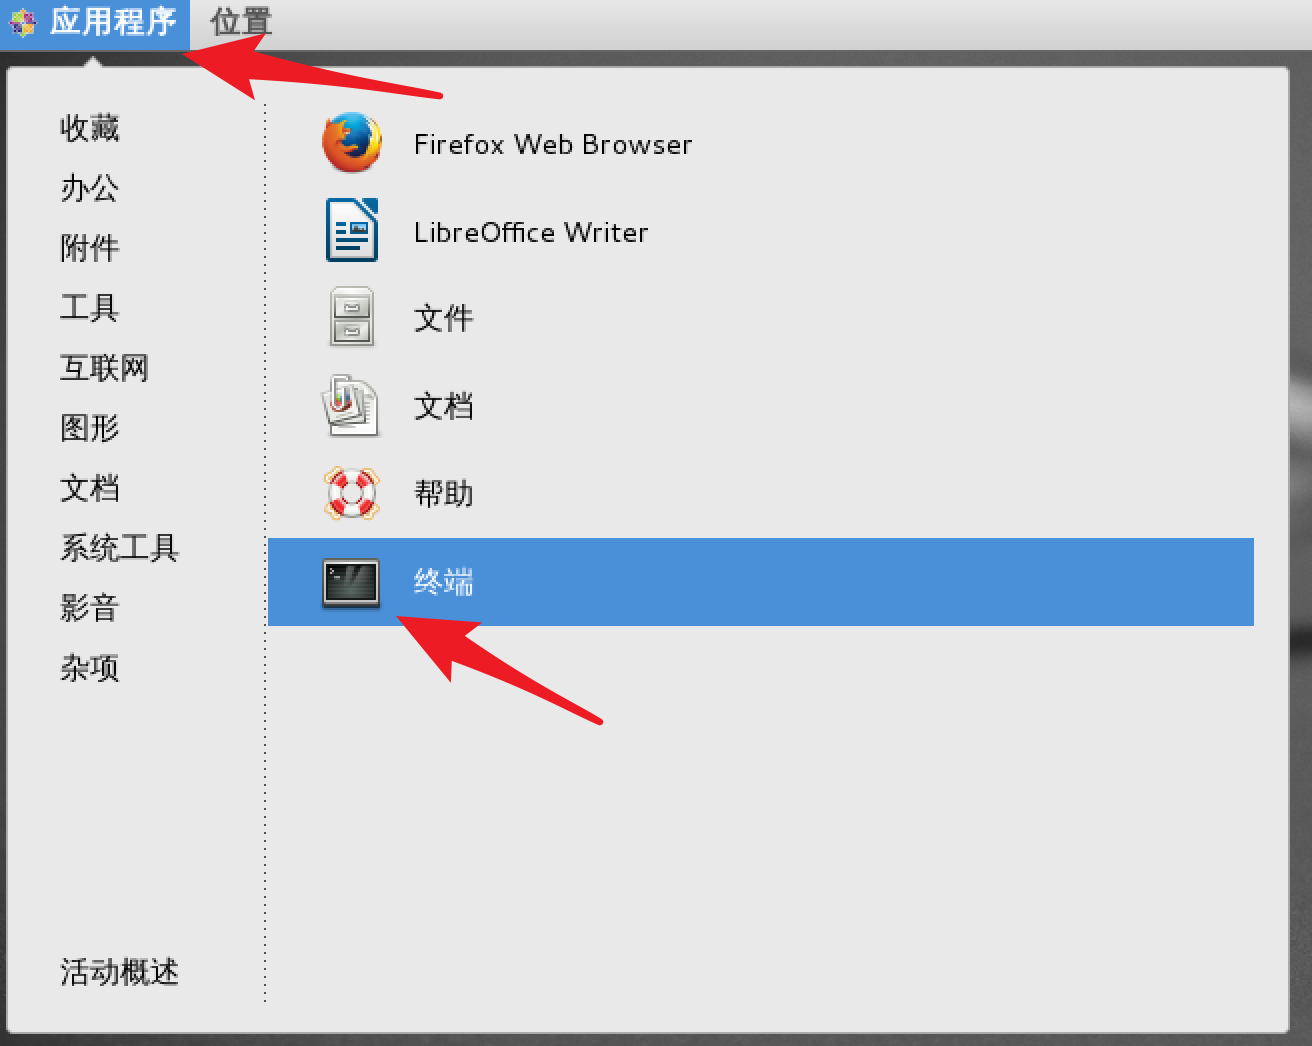Screen dimensions: 1312x1046
Task: Choose the 附件 category
Action: 90,248
